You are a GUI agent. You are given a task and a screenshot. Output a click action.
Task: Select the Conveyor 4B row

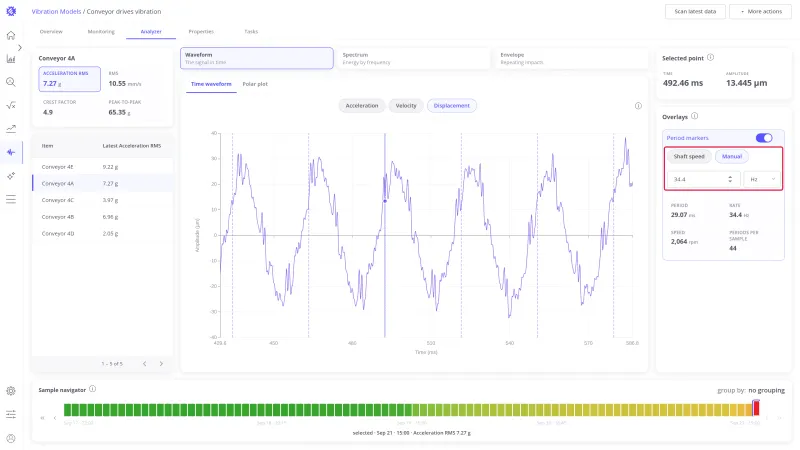tap(103, 217)
